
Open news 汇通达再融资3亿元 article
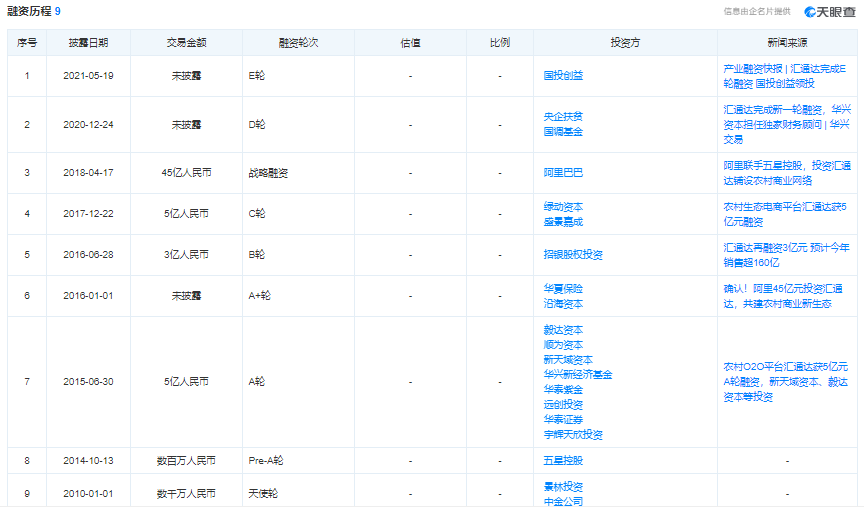point(786,255)
